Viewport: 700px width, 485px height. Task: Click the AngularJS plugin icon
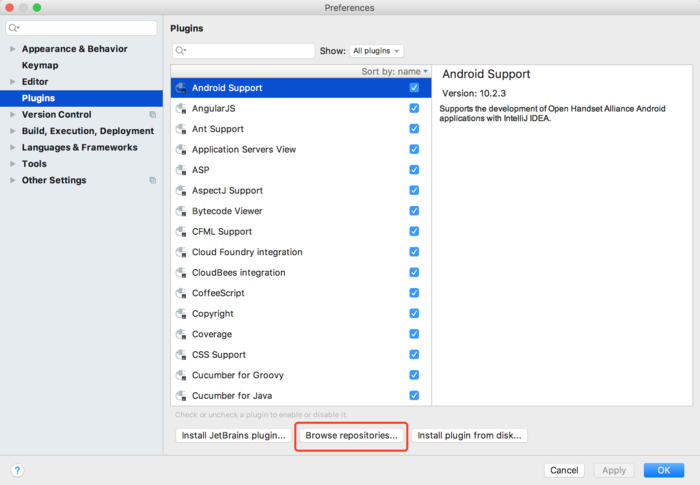coord(181,109)
